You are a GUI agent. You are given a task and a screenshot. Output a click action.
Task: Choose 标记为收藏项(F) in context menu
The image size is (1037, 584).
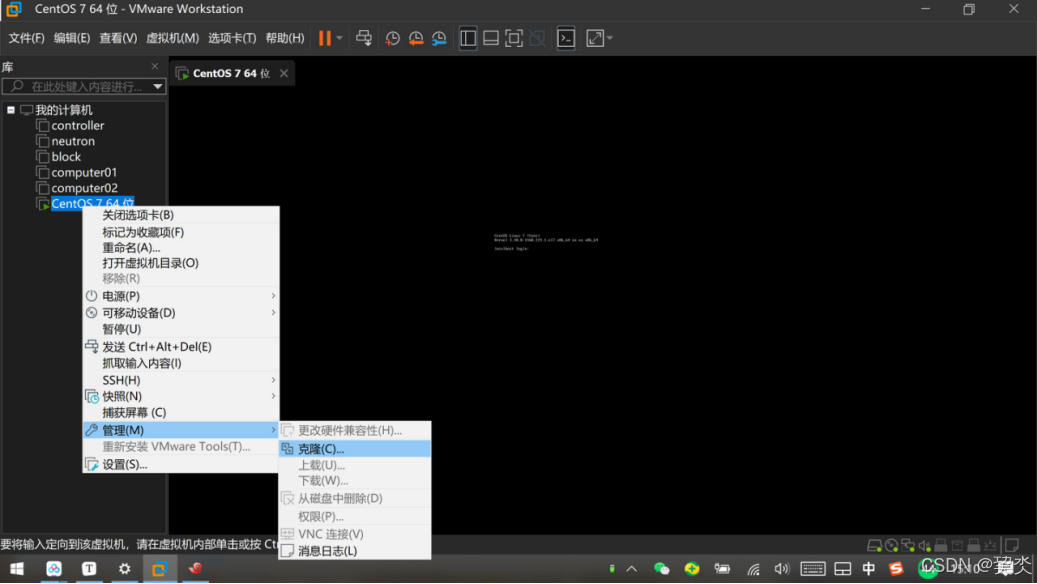click(181, 232)
